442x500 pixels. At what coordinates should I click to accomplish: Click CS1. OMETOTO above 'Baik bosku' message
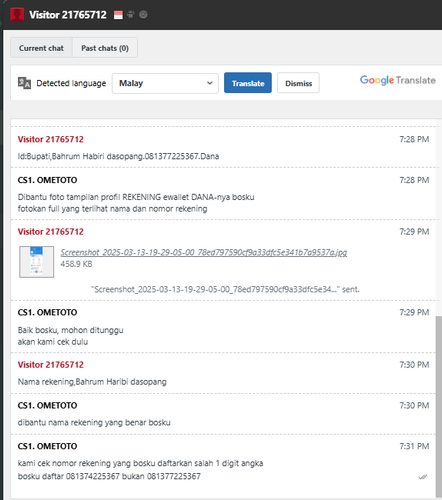pyautogui.click(x=47, y=313)
